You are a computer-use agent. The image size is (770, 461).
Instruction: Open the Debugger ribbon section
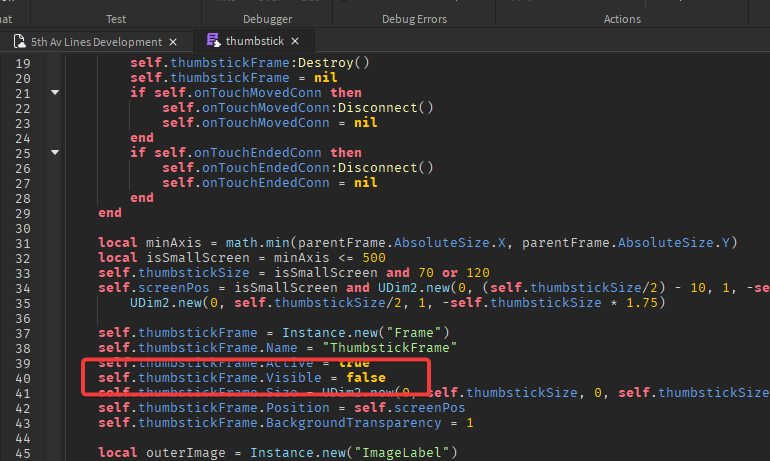(268, 19)
